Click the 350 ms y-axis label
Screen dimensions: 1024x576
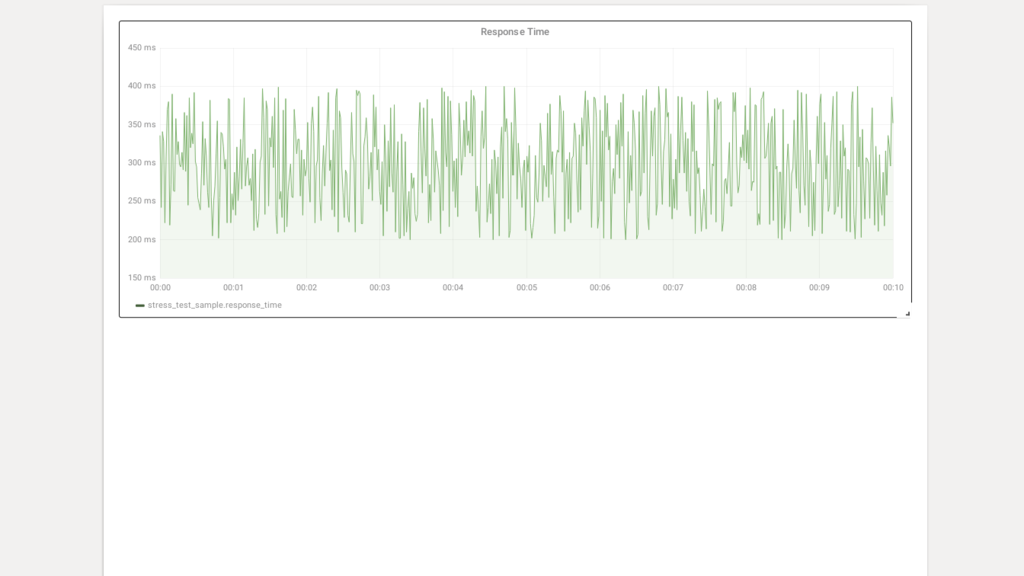tap(142, 124)
